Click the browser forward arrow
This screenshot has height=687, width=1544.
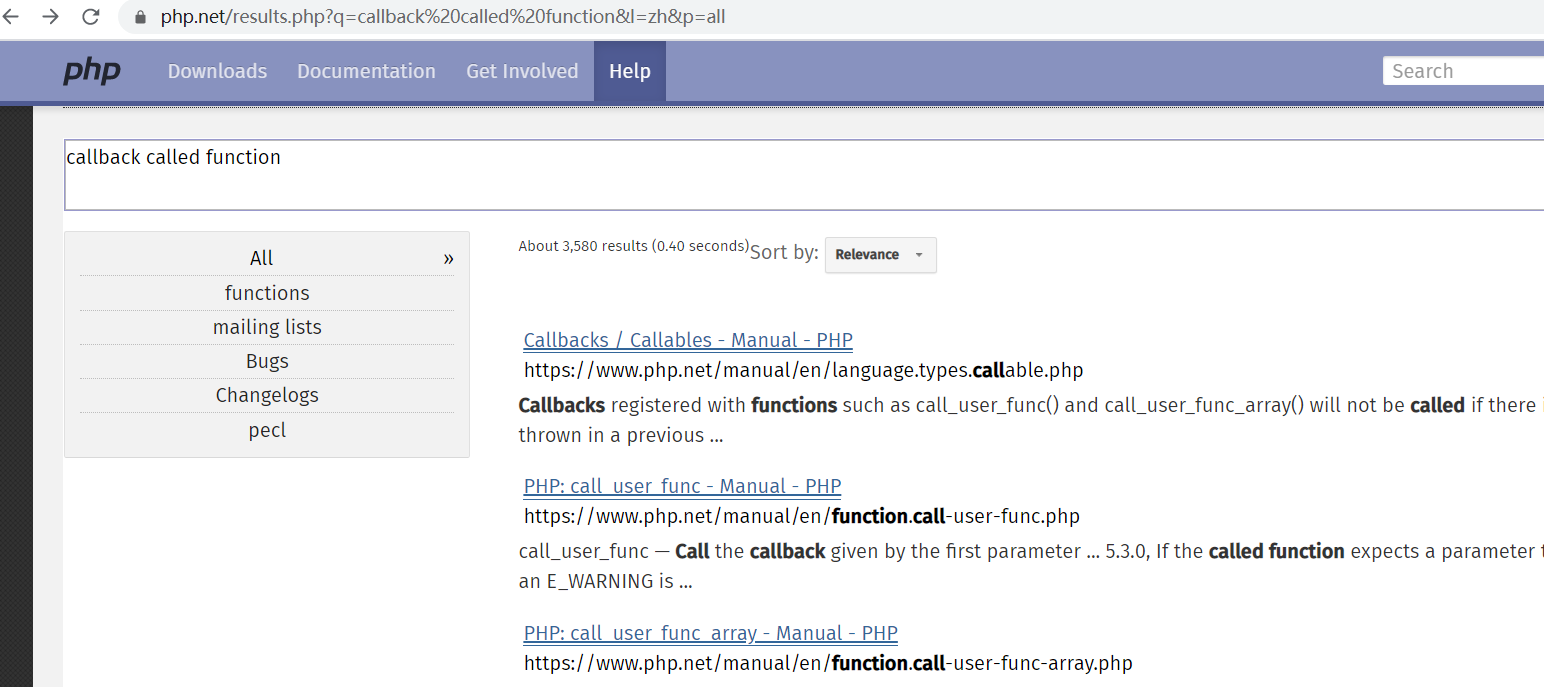(50, 17)
